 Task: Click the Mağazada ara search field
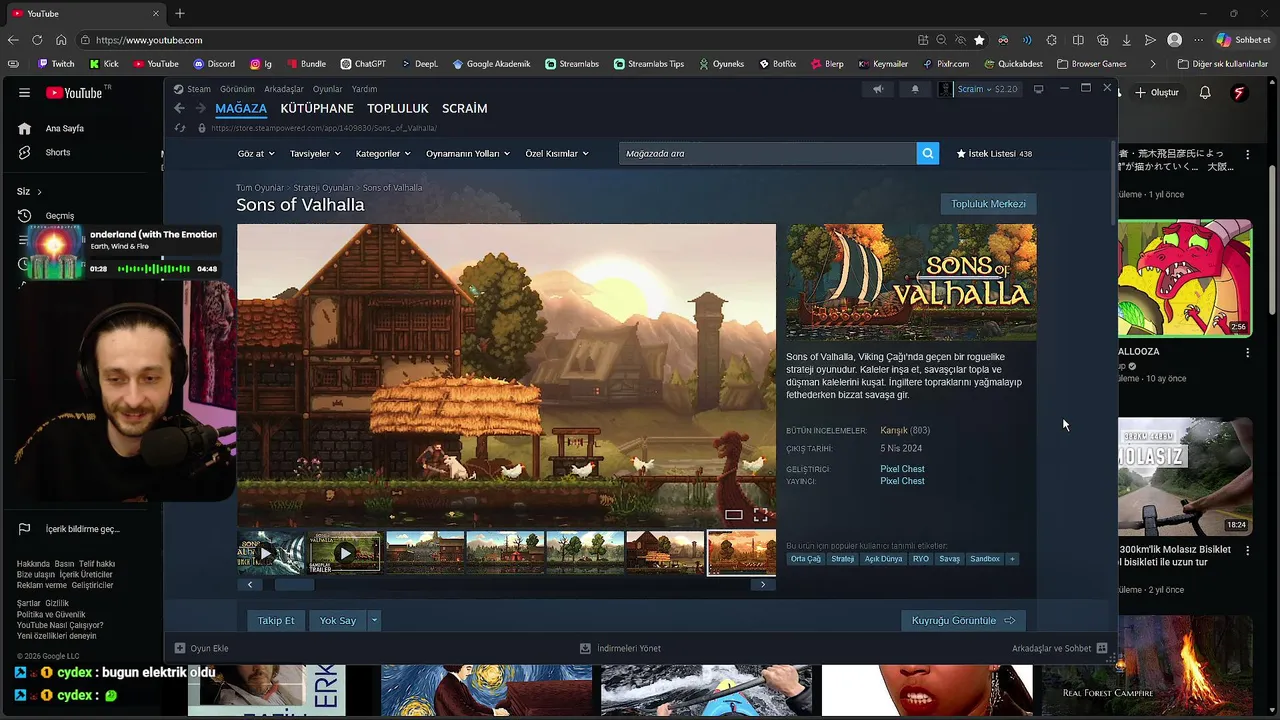(767, 153)
